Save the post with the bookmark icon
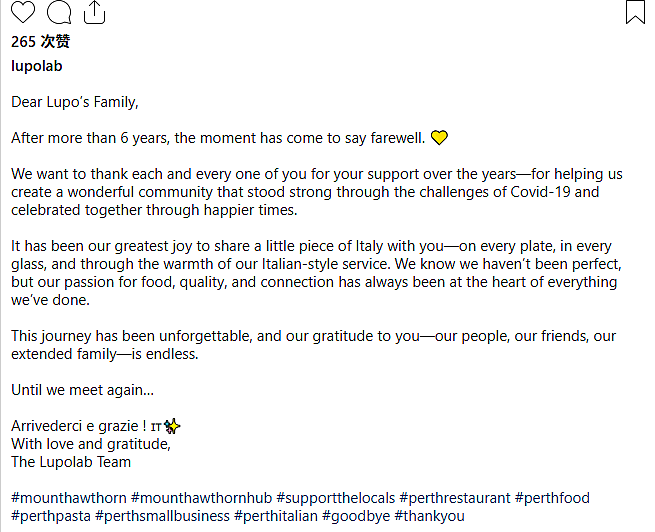This screenshot has height=532, width=655. [x=635, y=12]
